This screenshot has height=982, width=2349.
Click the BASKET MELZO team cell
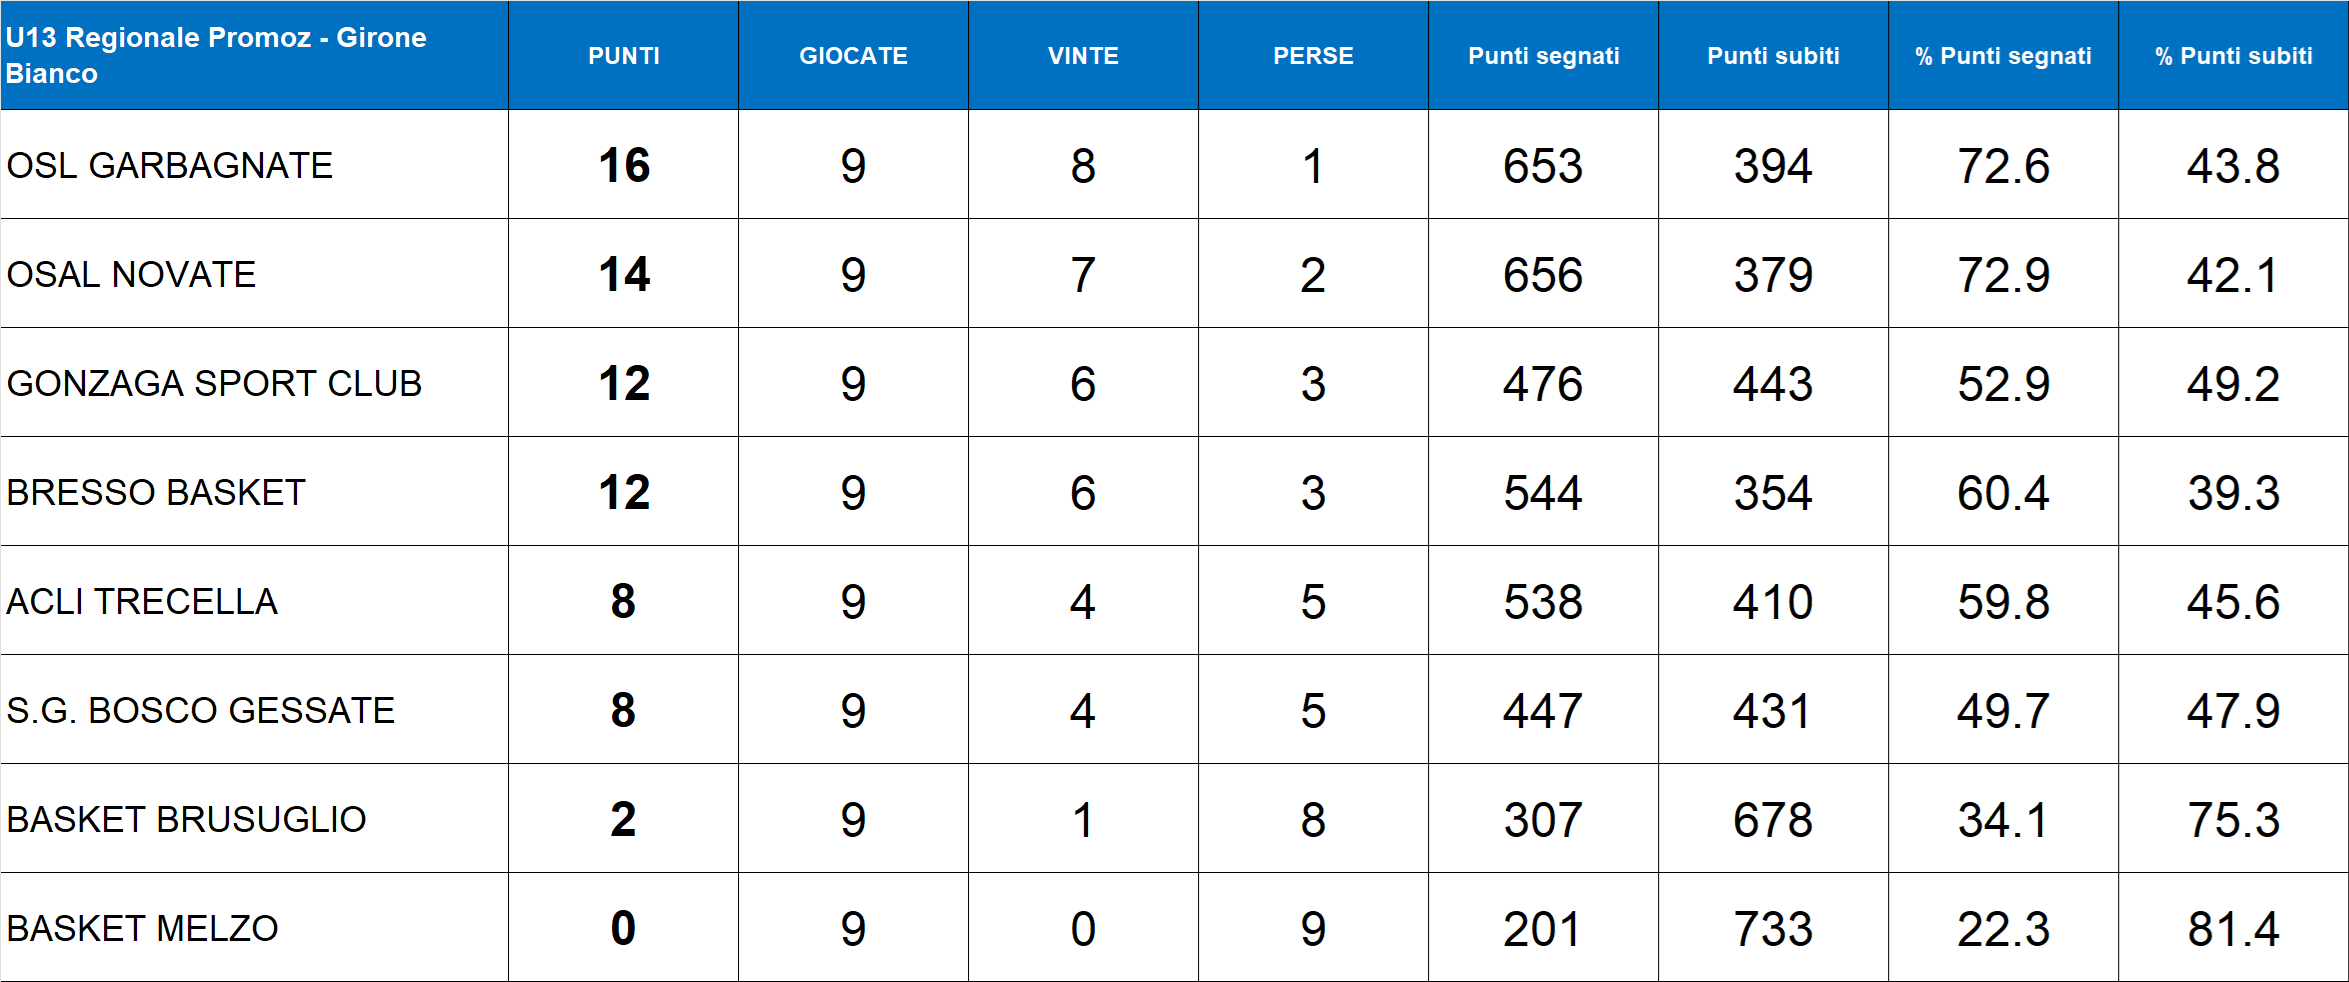[x=142, y=928]
